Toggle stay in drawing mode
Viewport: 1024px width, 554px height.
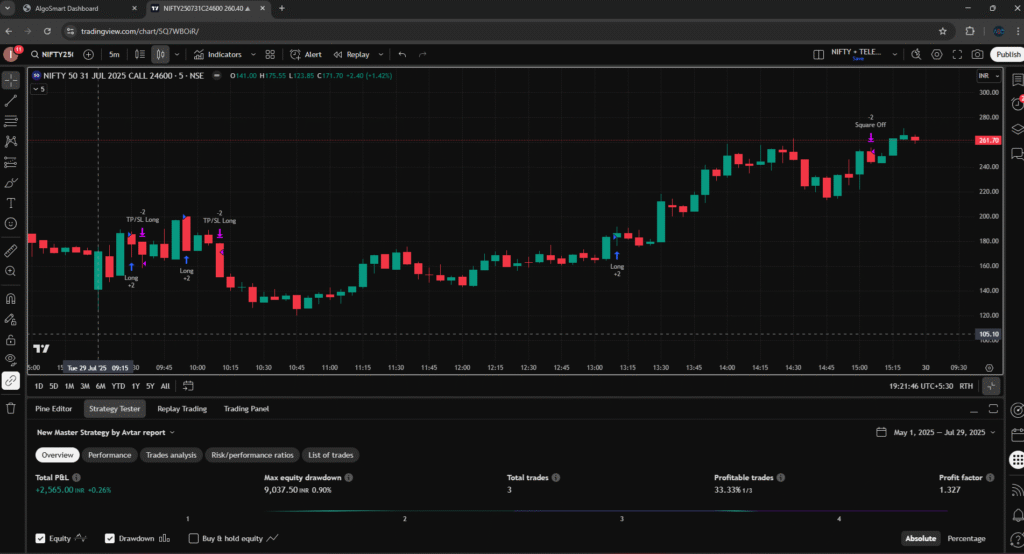(11, 319)
